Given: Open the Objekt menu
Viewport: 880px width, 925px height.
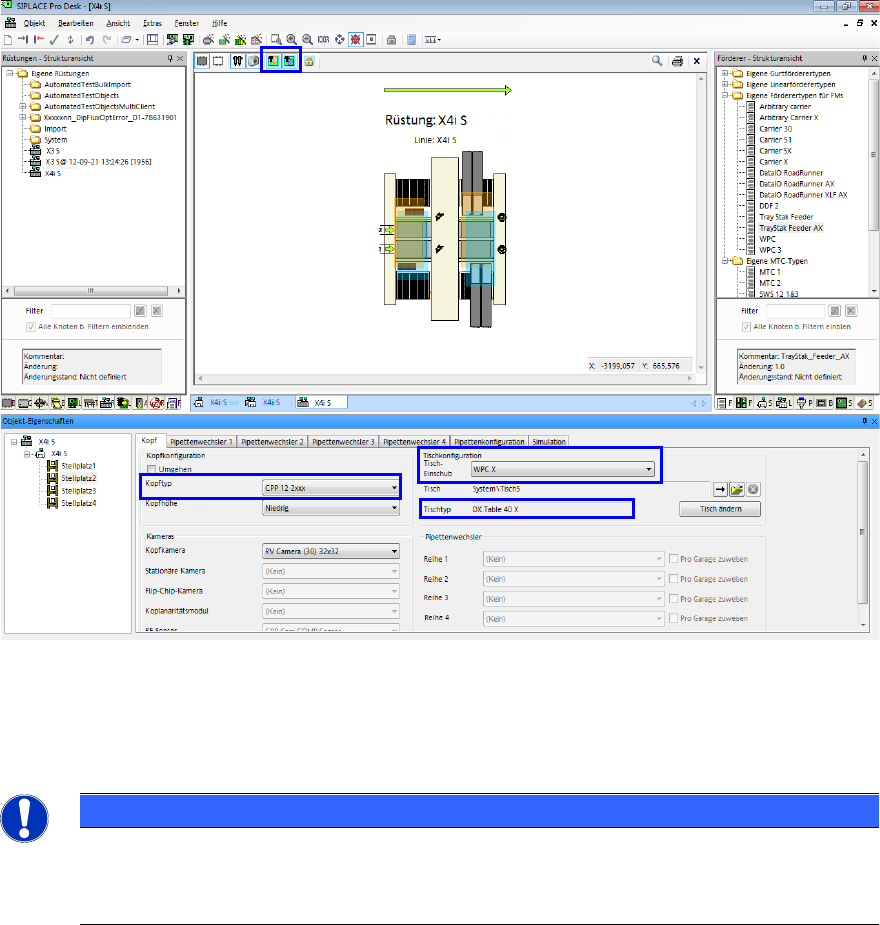Looking at the screenshot, I should (34, 23).
